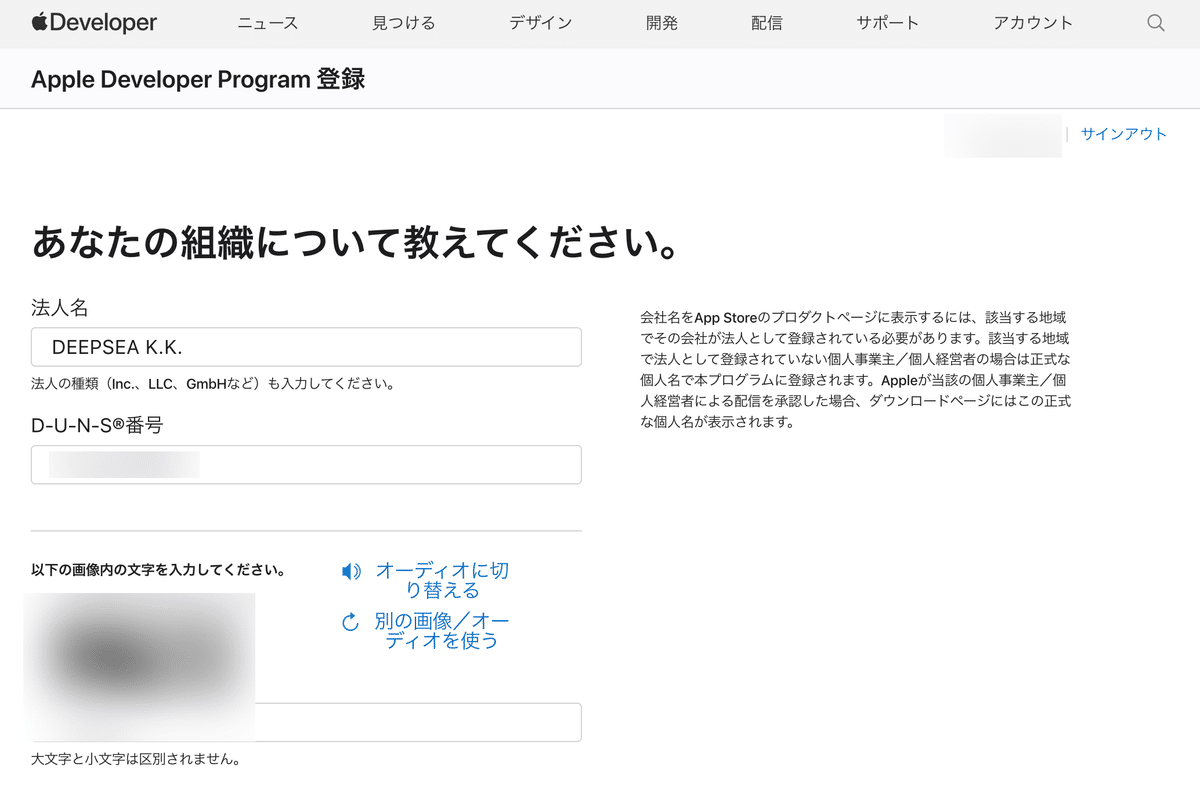This screenshot has width=1200, height=796.
Task: Open the 配信 menu
Action: tap(767, 23)
